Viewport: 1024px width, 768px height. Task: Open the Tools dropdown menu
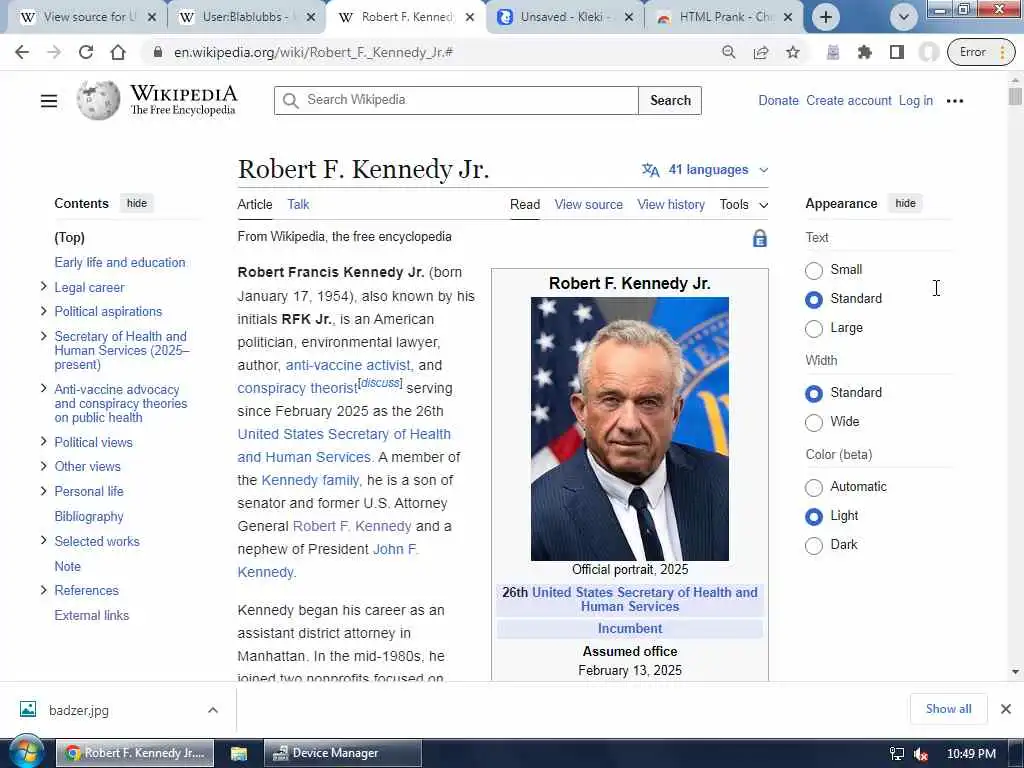(744, 204)
